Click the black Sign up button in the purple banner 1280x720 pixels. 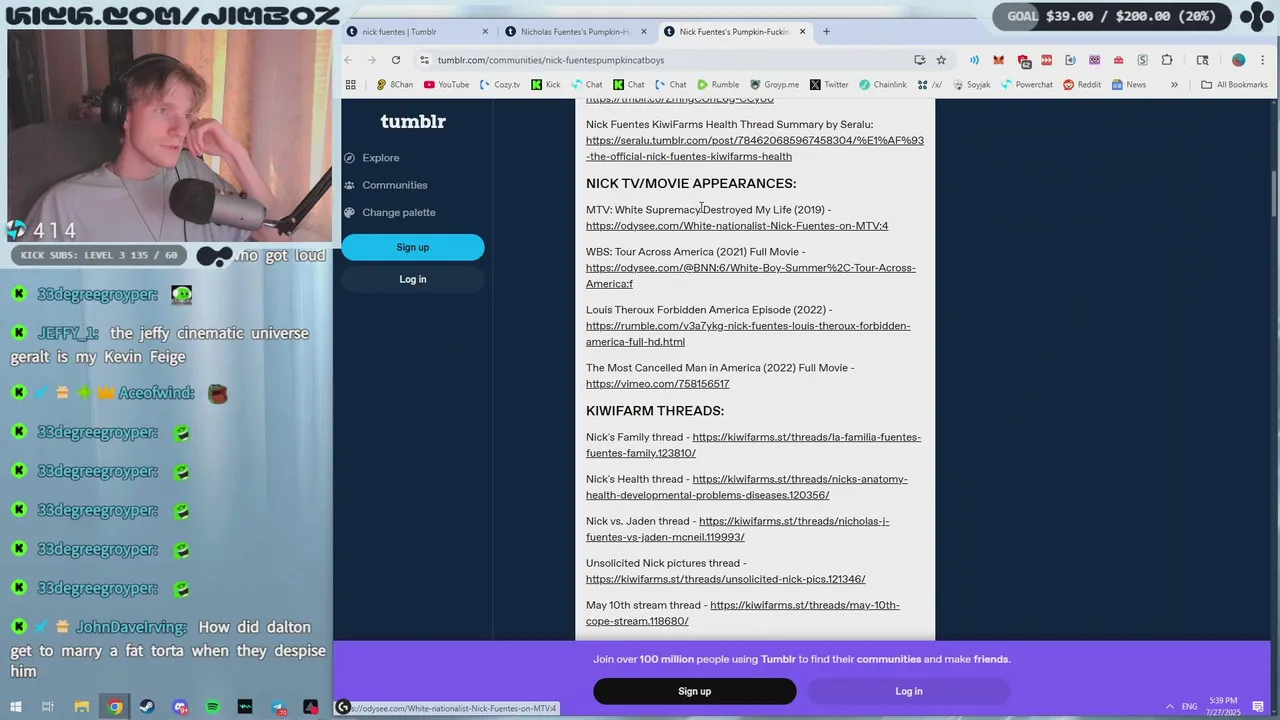click(x=695, y=691)
